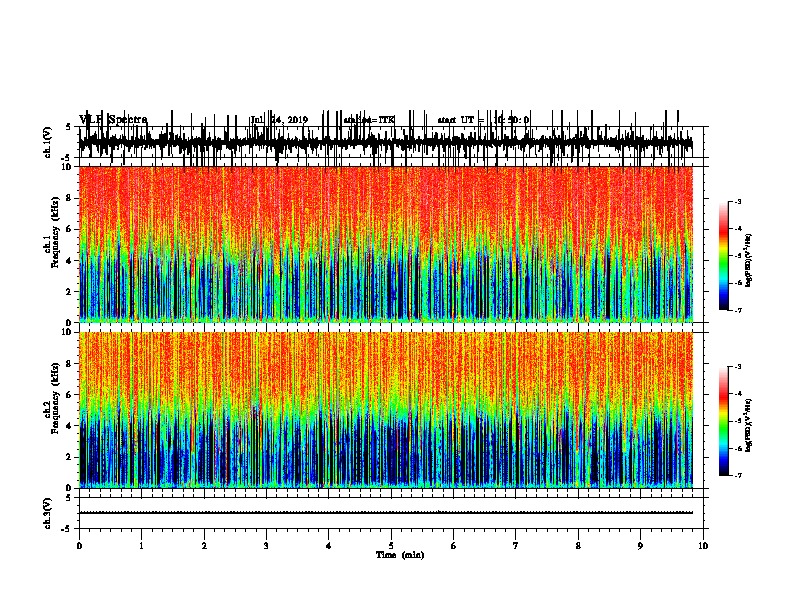Click the "4" kHz tick of ch.2 spectrogram
Image resolution: width=792 pixels, height=612 pixels.
[71, 426]
